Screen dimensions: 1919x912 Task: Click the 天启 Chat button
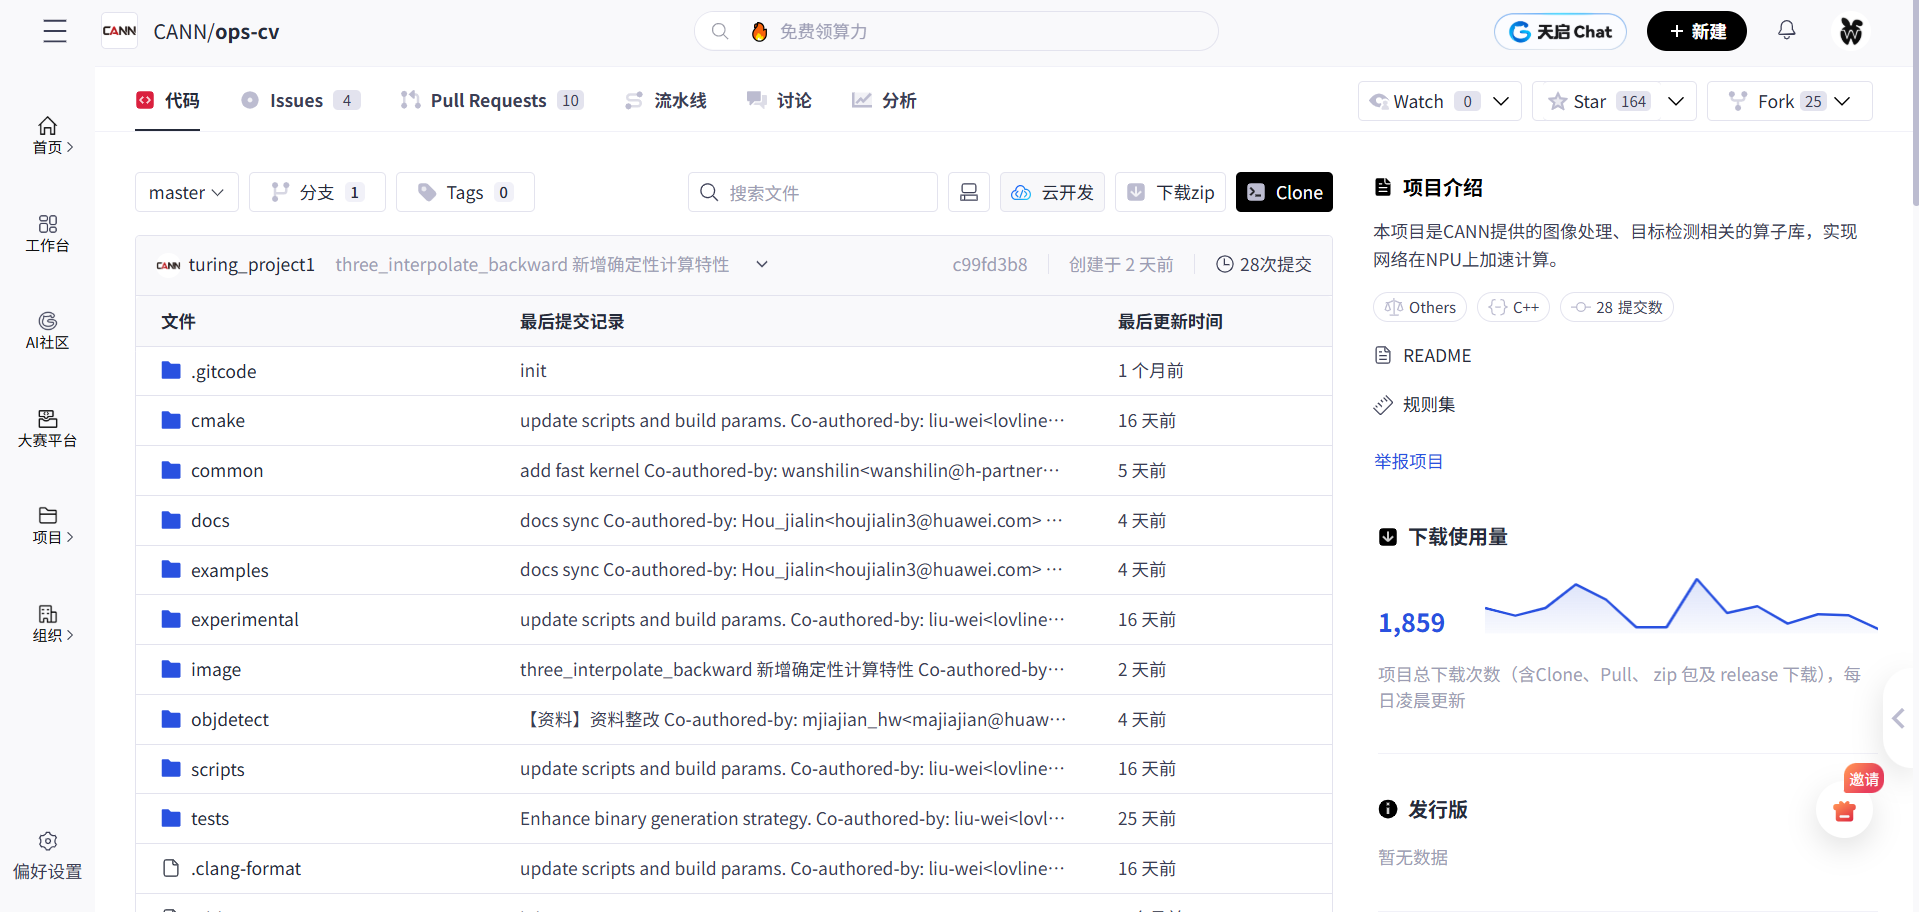(x=1560, y=31)
